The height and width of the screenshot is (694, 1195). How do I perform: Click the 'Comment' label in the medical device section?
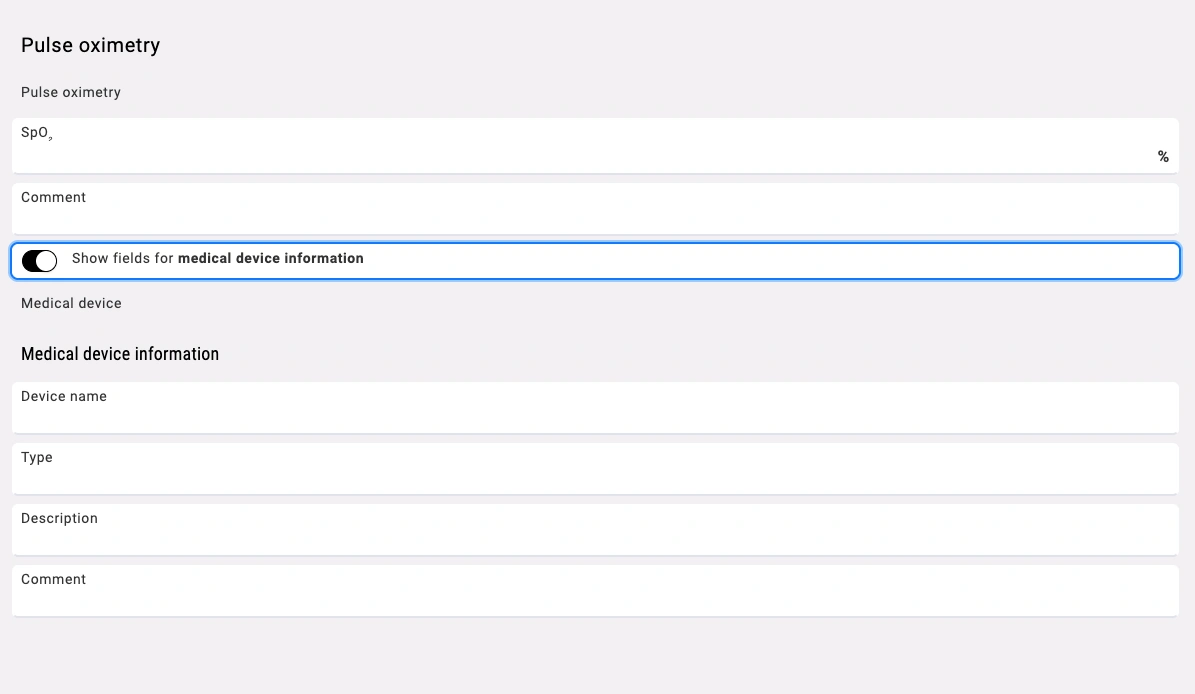[53, 579]
